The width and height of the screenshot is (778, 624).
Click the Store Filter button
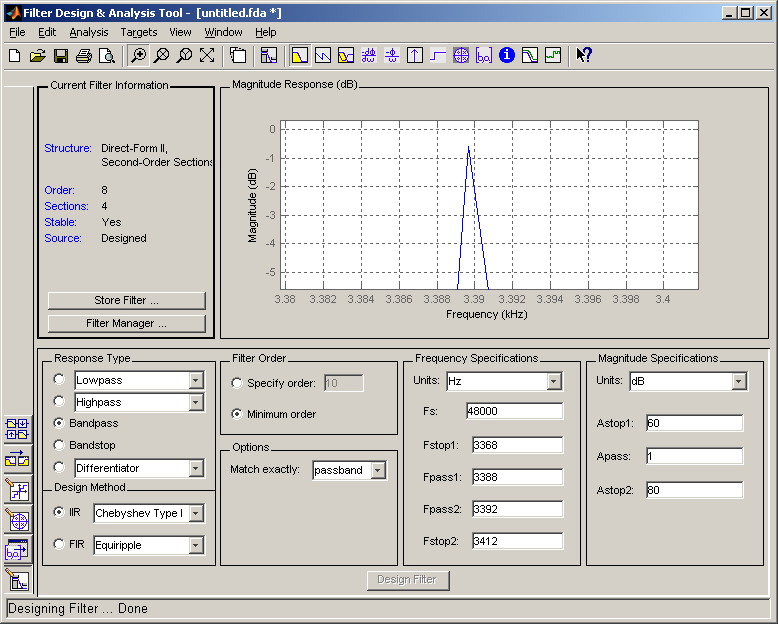pyautogui.click(x=127, y=301)
